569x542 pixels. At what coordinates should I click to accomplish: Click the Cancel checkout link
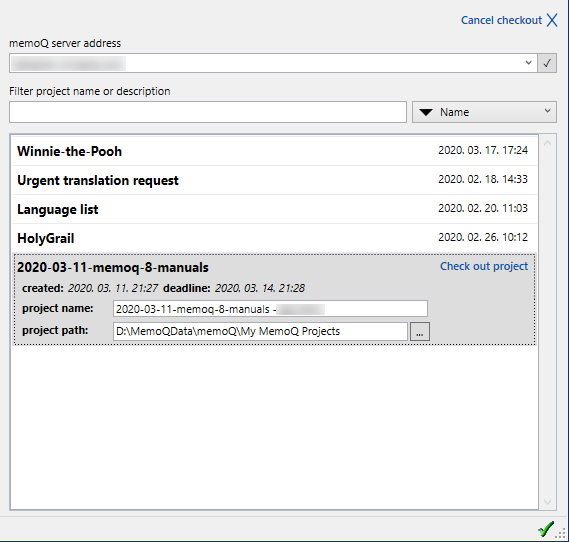pyautogui.click(x=501, y=20)
